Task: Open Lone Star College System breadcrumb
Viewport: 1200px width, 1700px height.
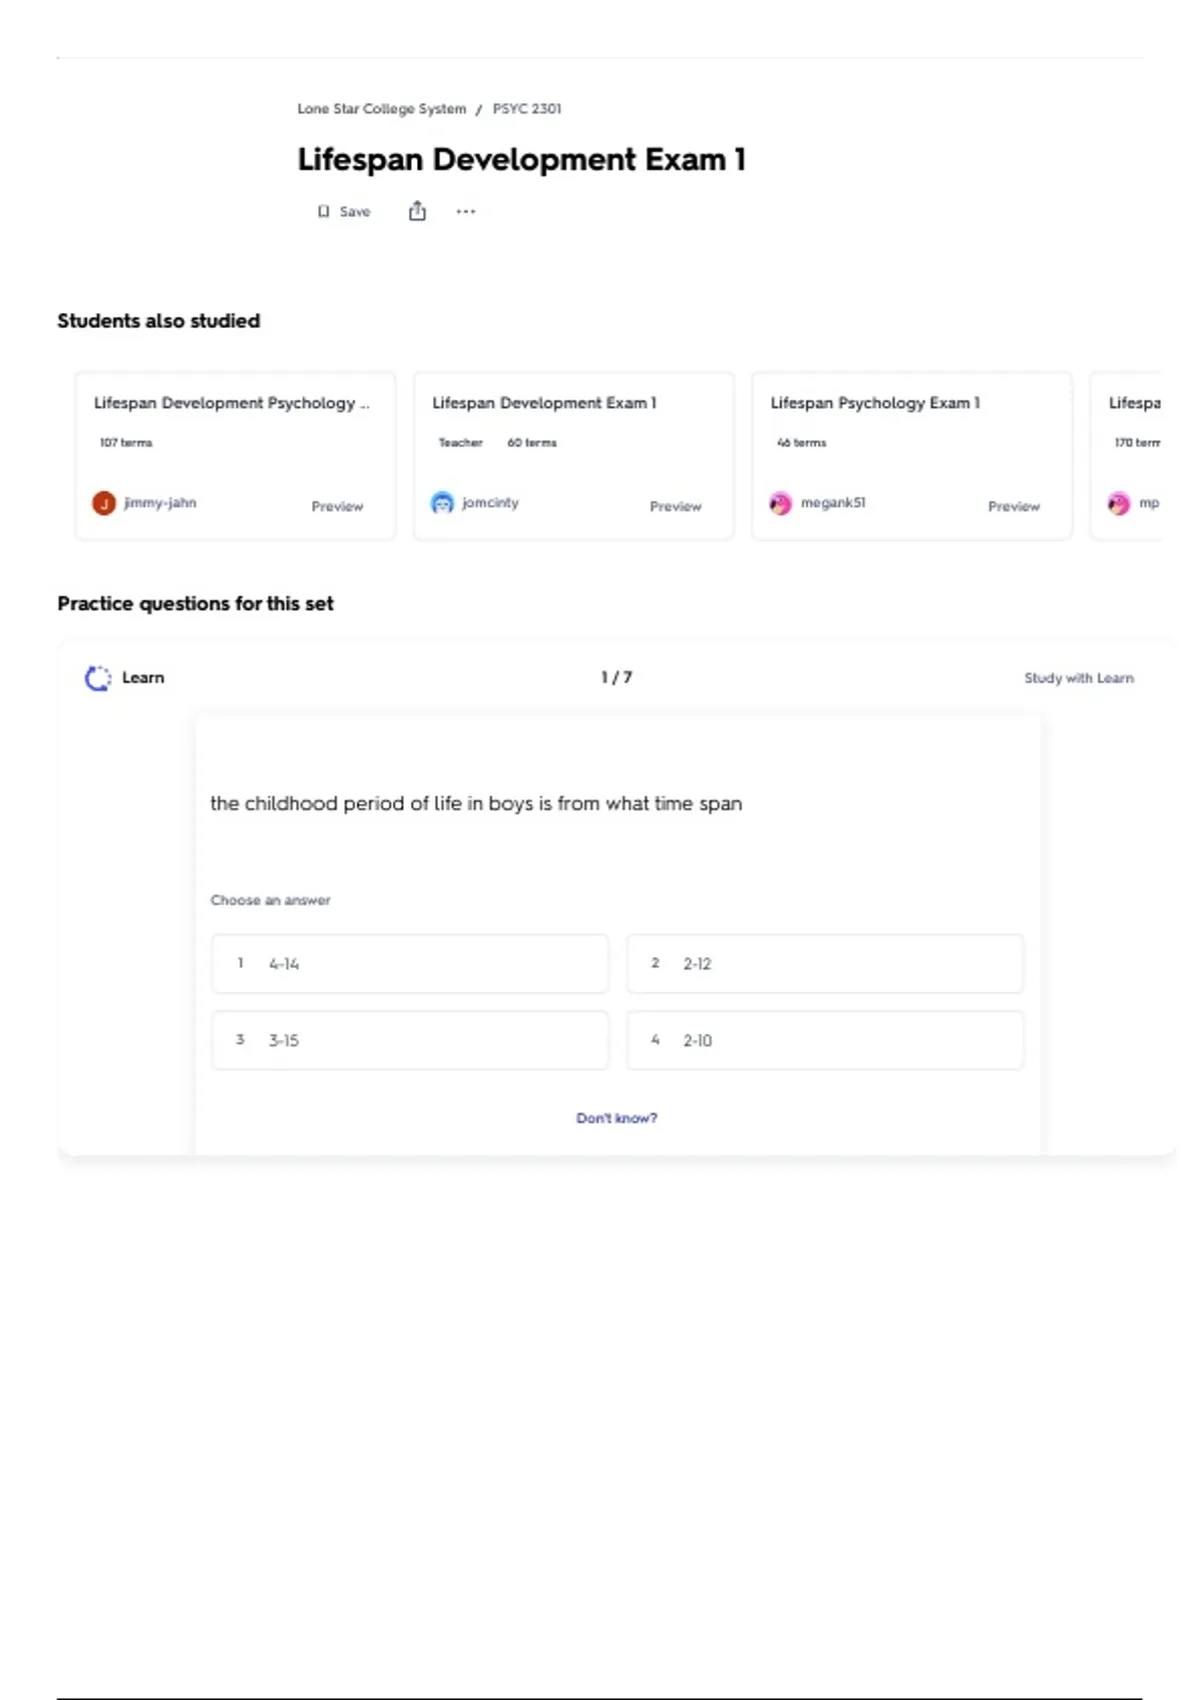Action: [x=381, y=108]
